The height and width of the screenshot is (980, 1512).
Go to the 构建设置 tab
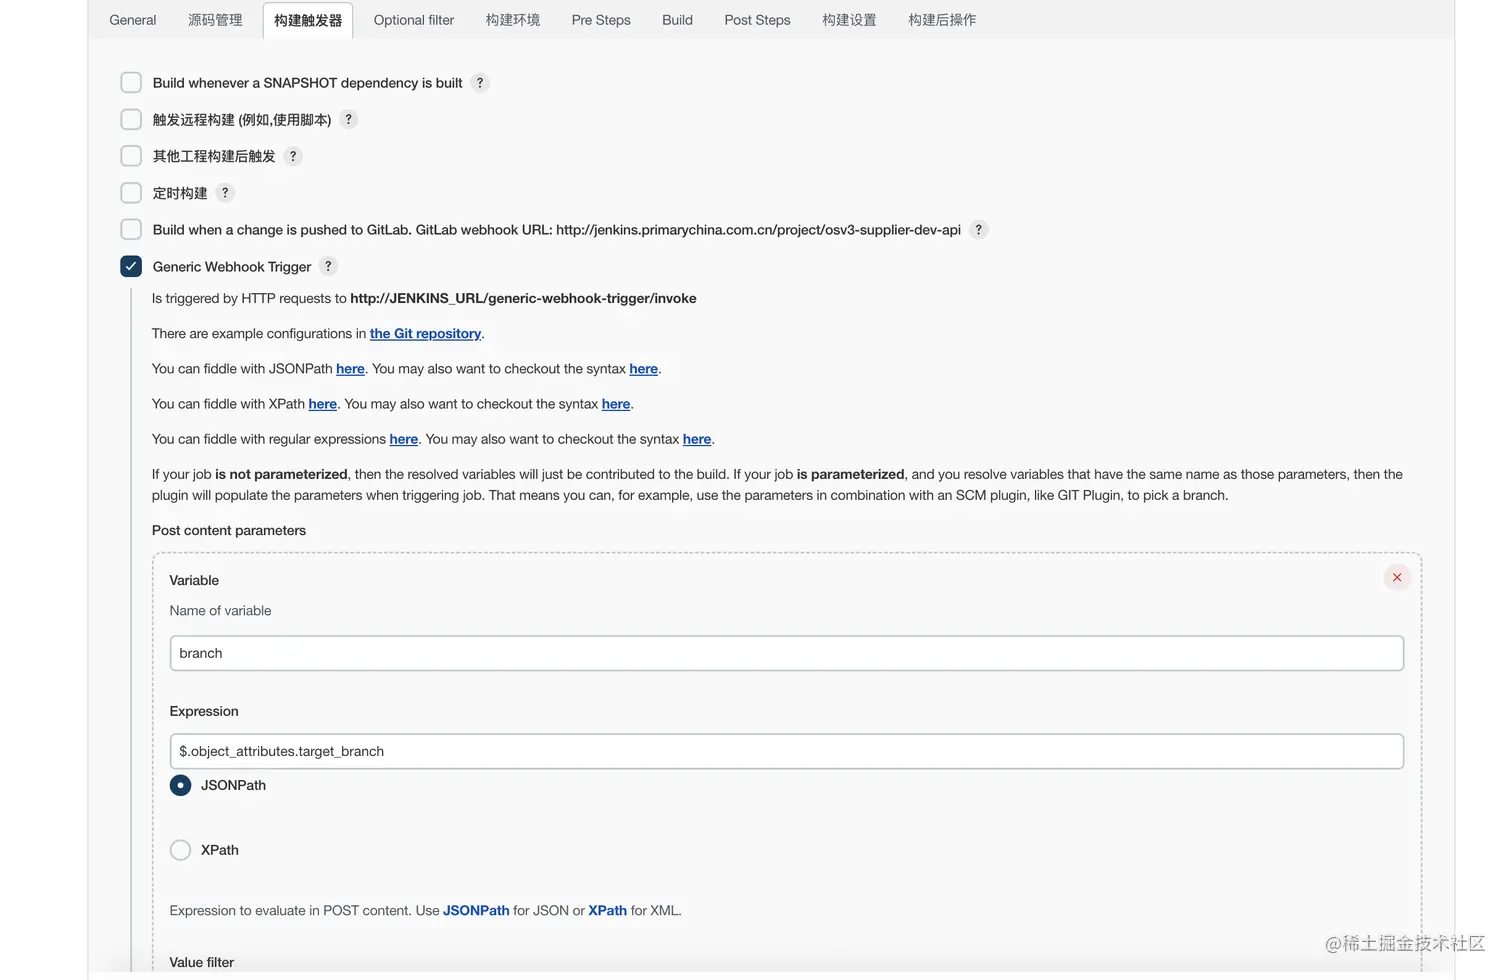tap(849, 20)
